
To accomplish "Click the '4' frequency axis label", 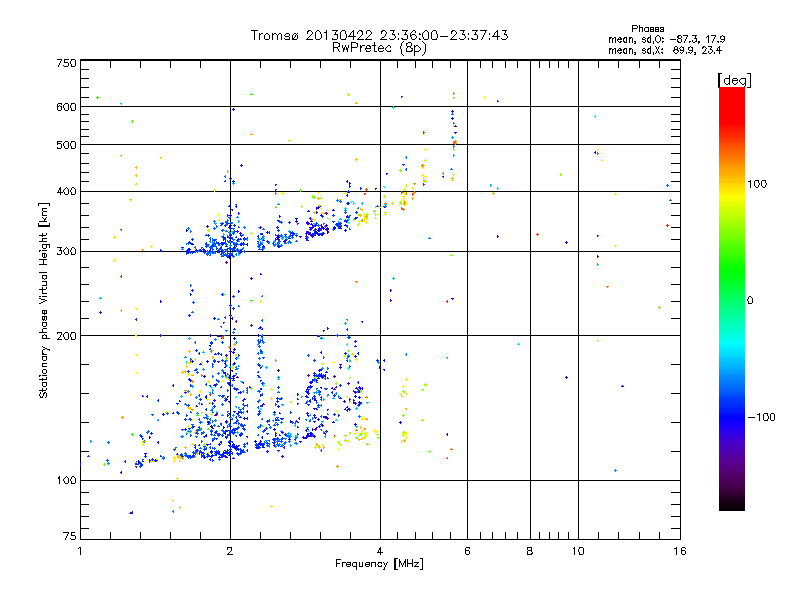I will tap(380, 551).
